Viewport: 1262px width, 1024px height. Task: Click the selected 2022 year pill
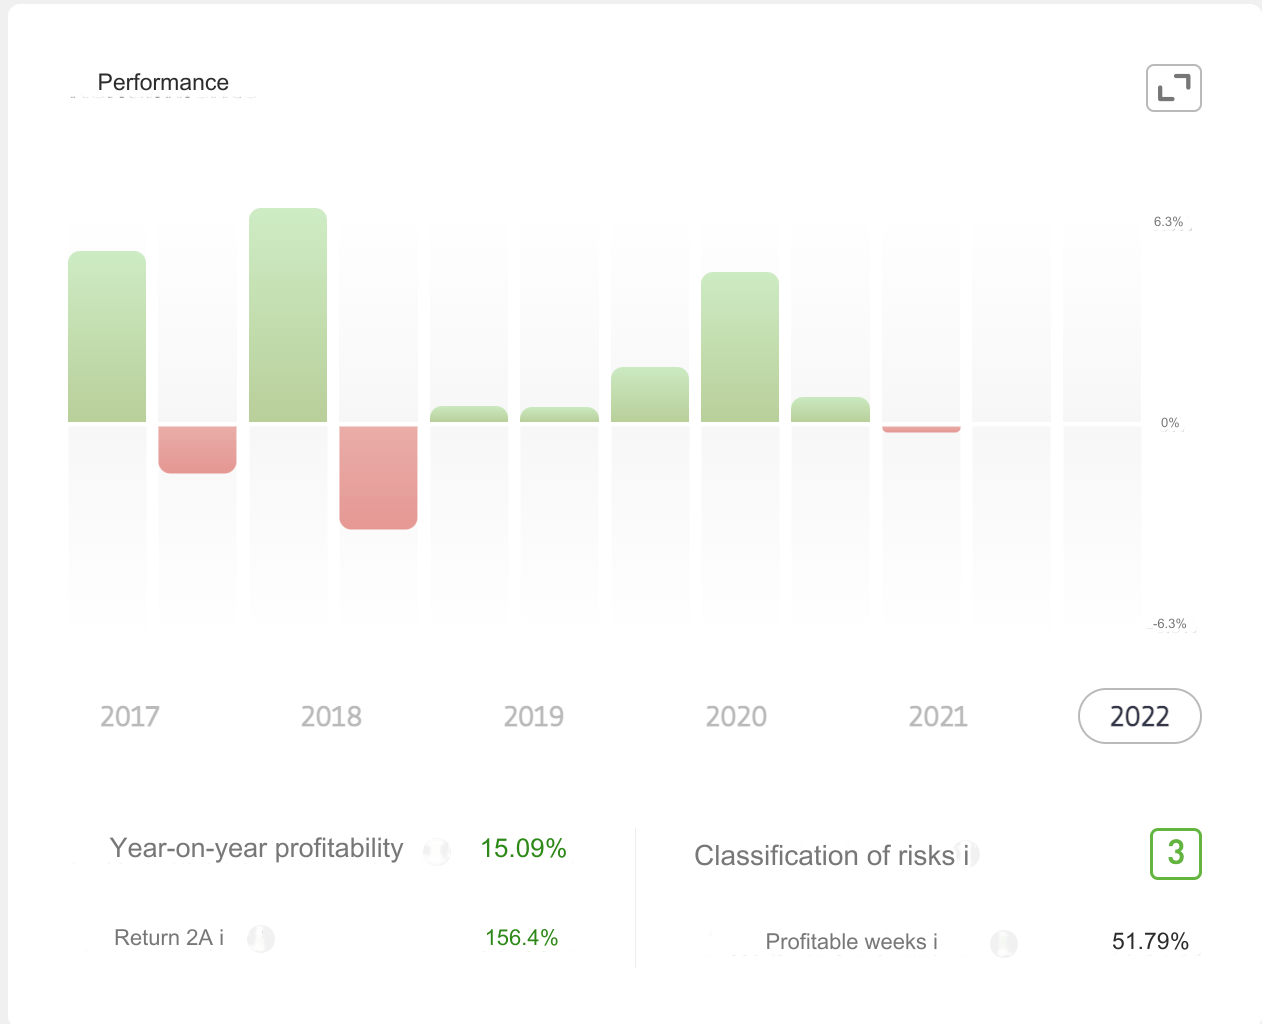point(1139,716)
